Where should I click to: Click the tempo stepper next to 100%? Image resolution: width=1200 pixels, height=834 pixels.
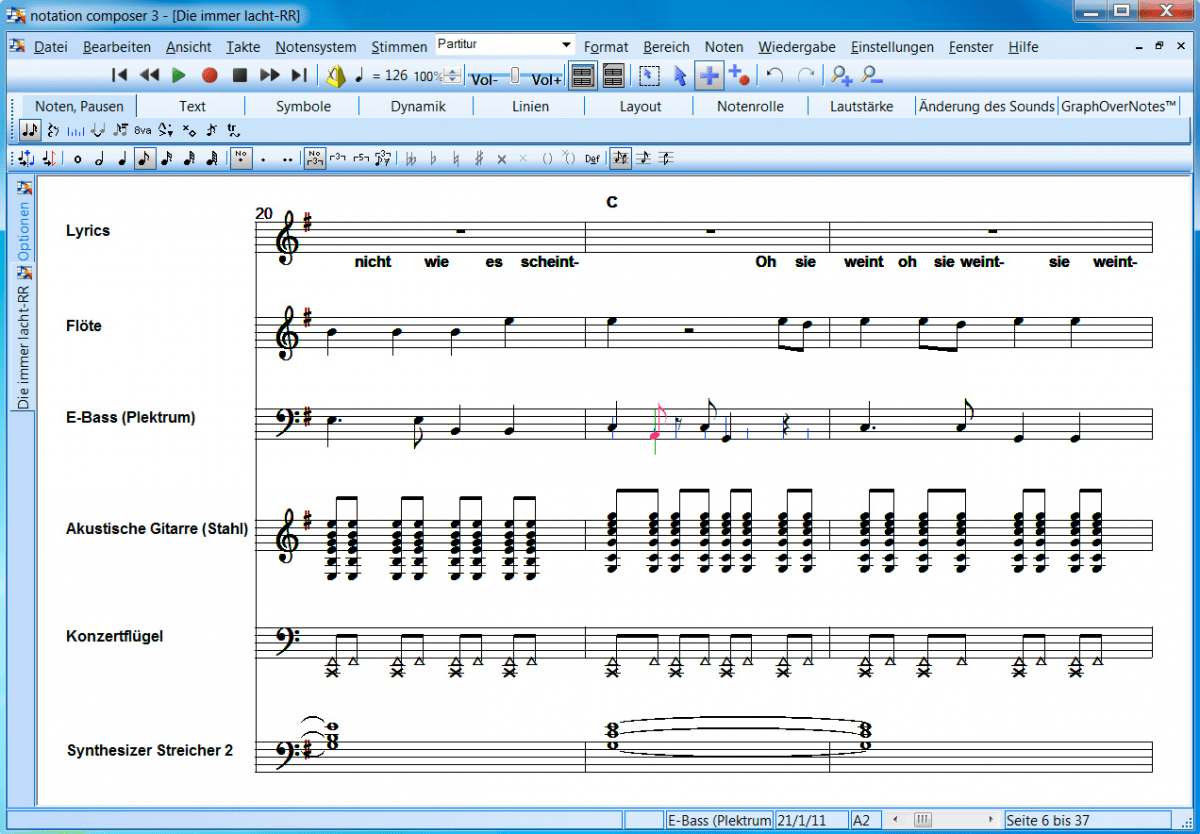pos(453,76)
